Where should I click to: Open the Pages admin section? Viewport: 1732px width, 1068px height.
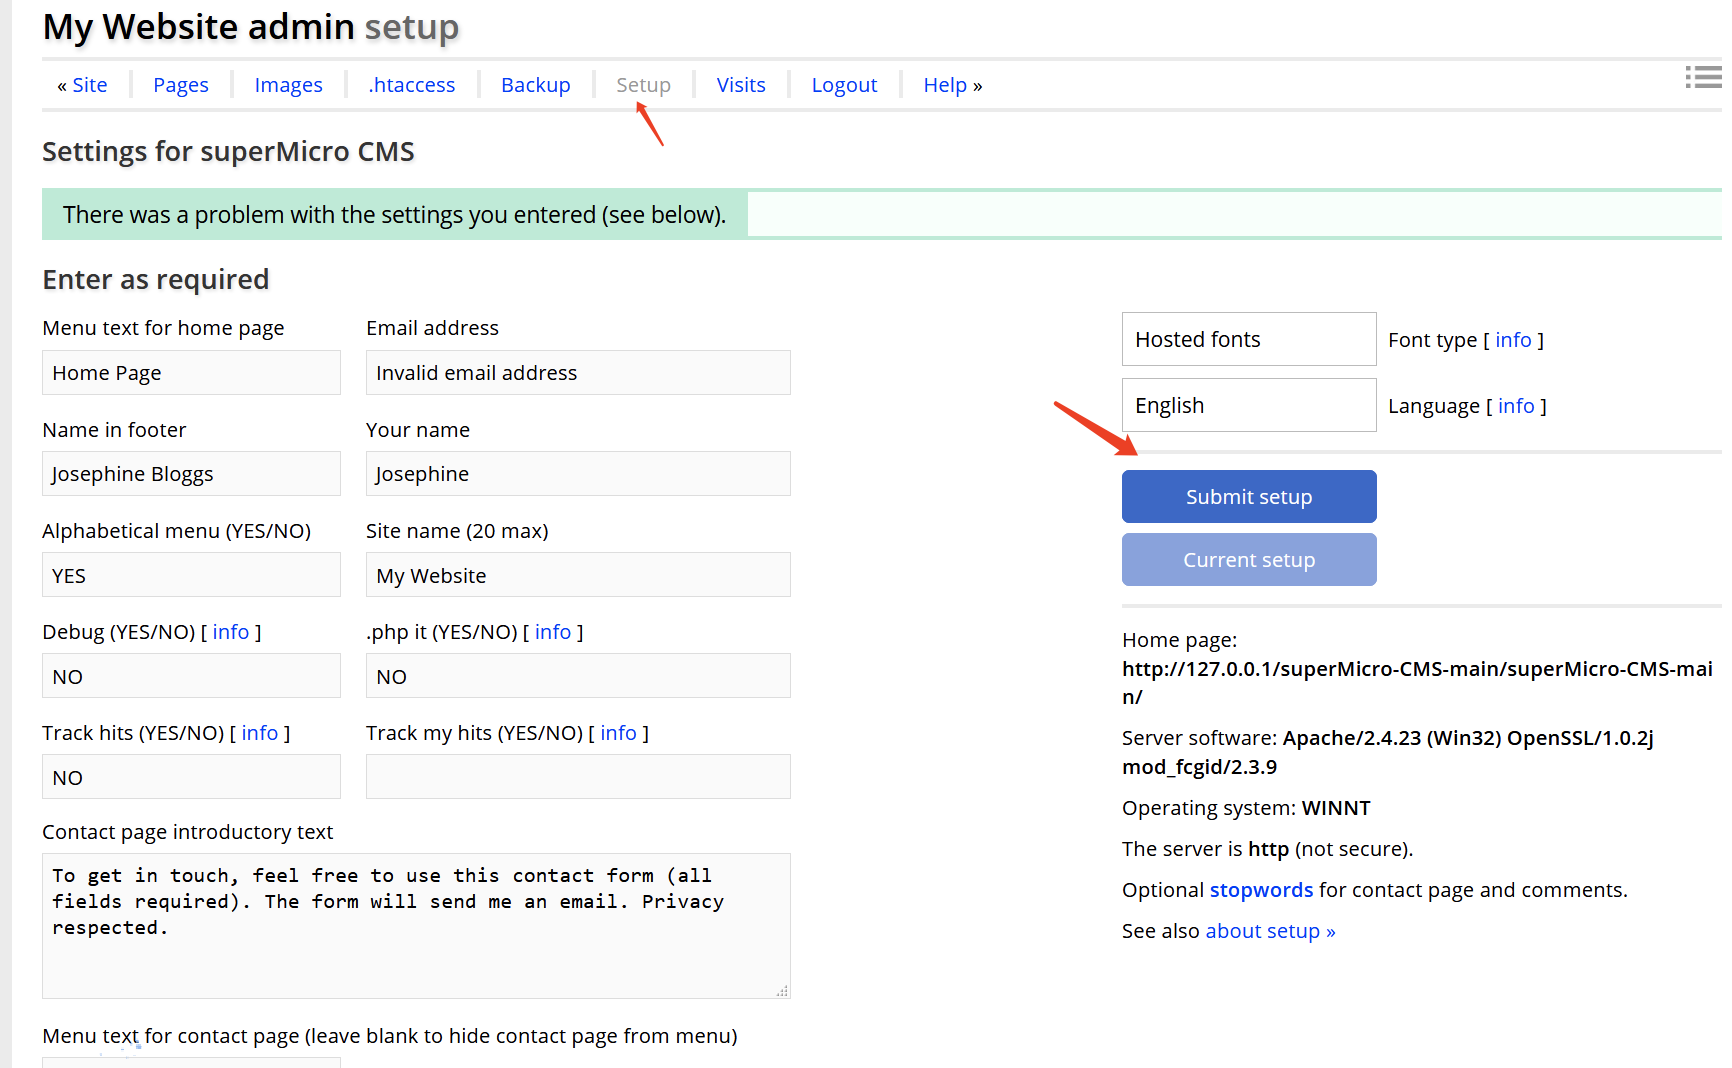(181, 85)
